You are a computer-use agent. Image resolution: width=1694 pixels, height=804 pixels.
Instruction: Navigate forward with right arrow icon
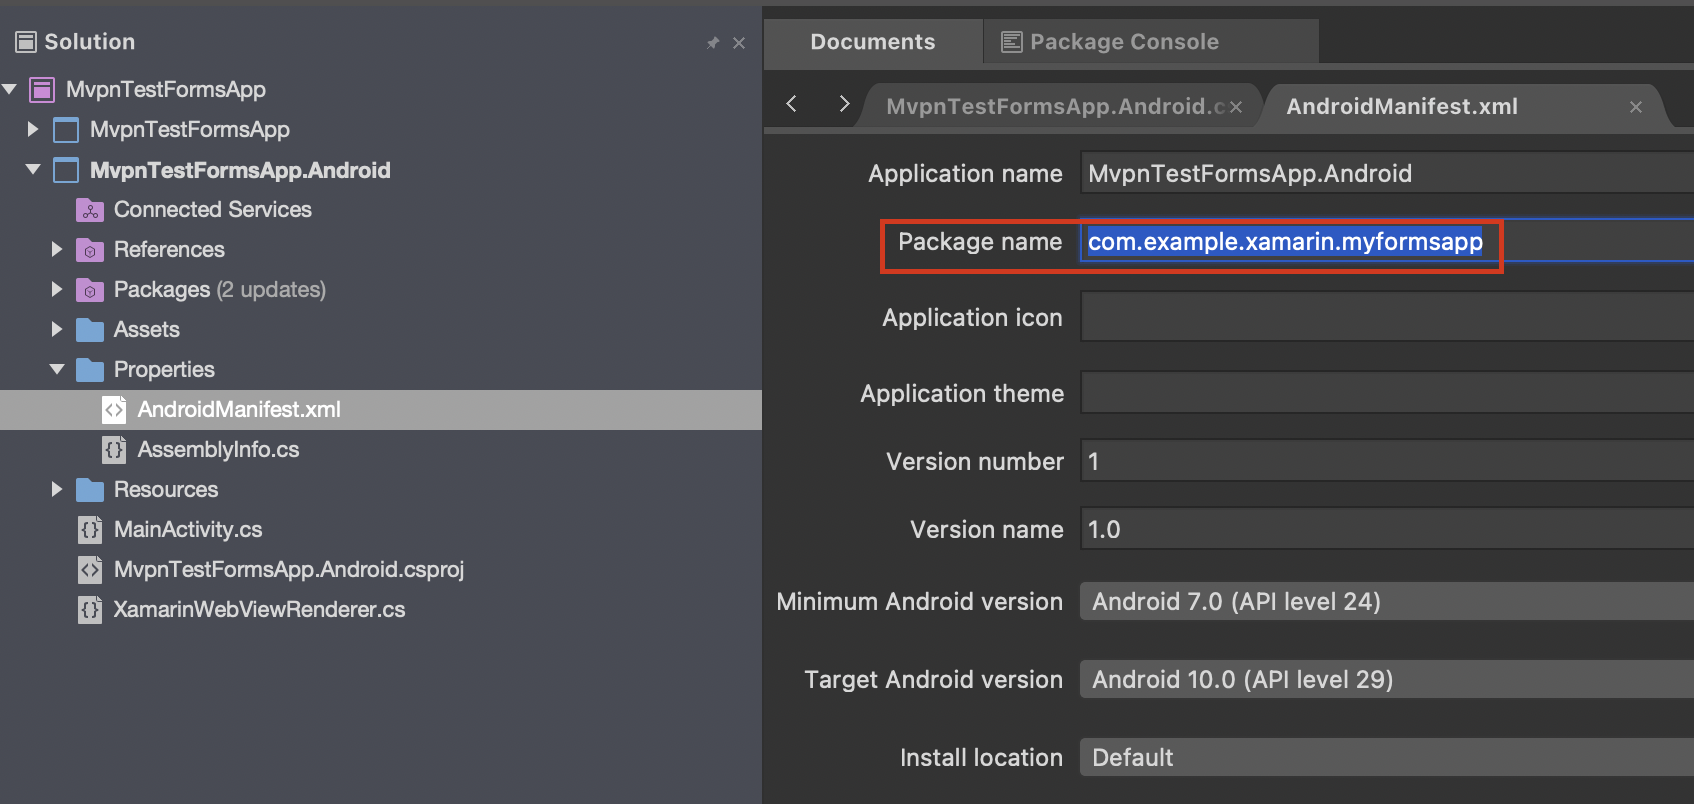pos(844,104)
